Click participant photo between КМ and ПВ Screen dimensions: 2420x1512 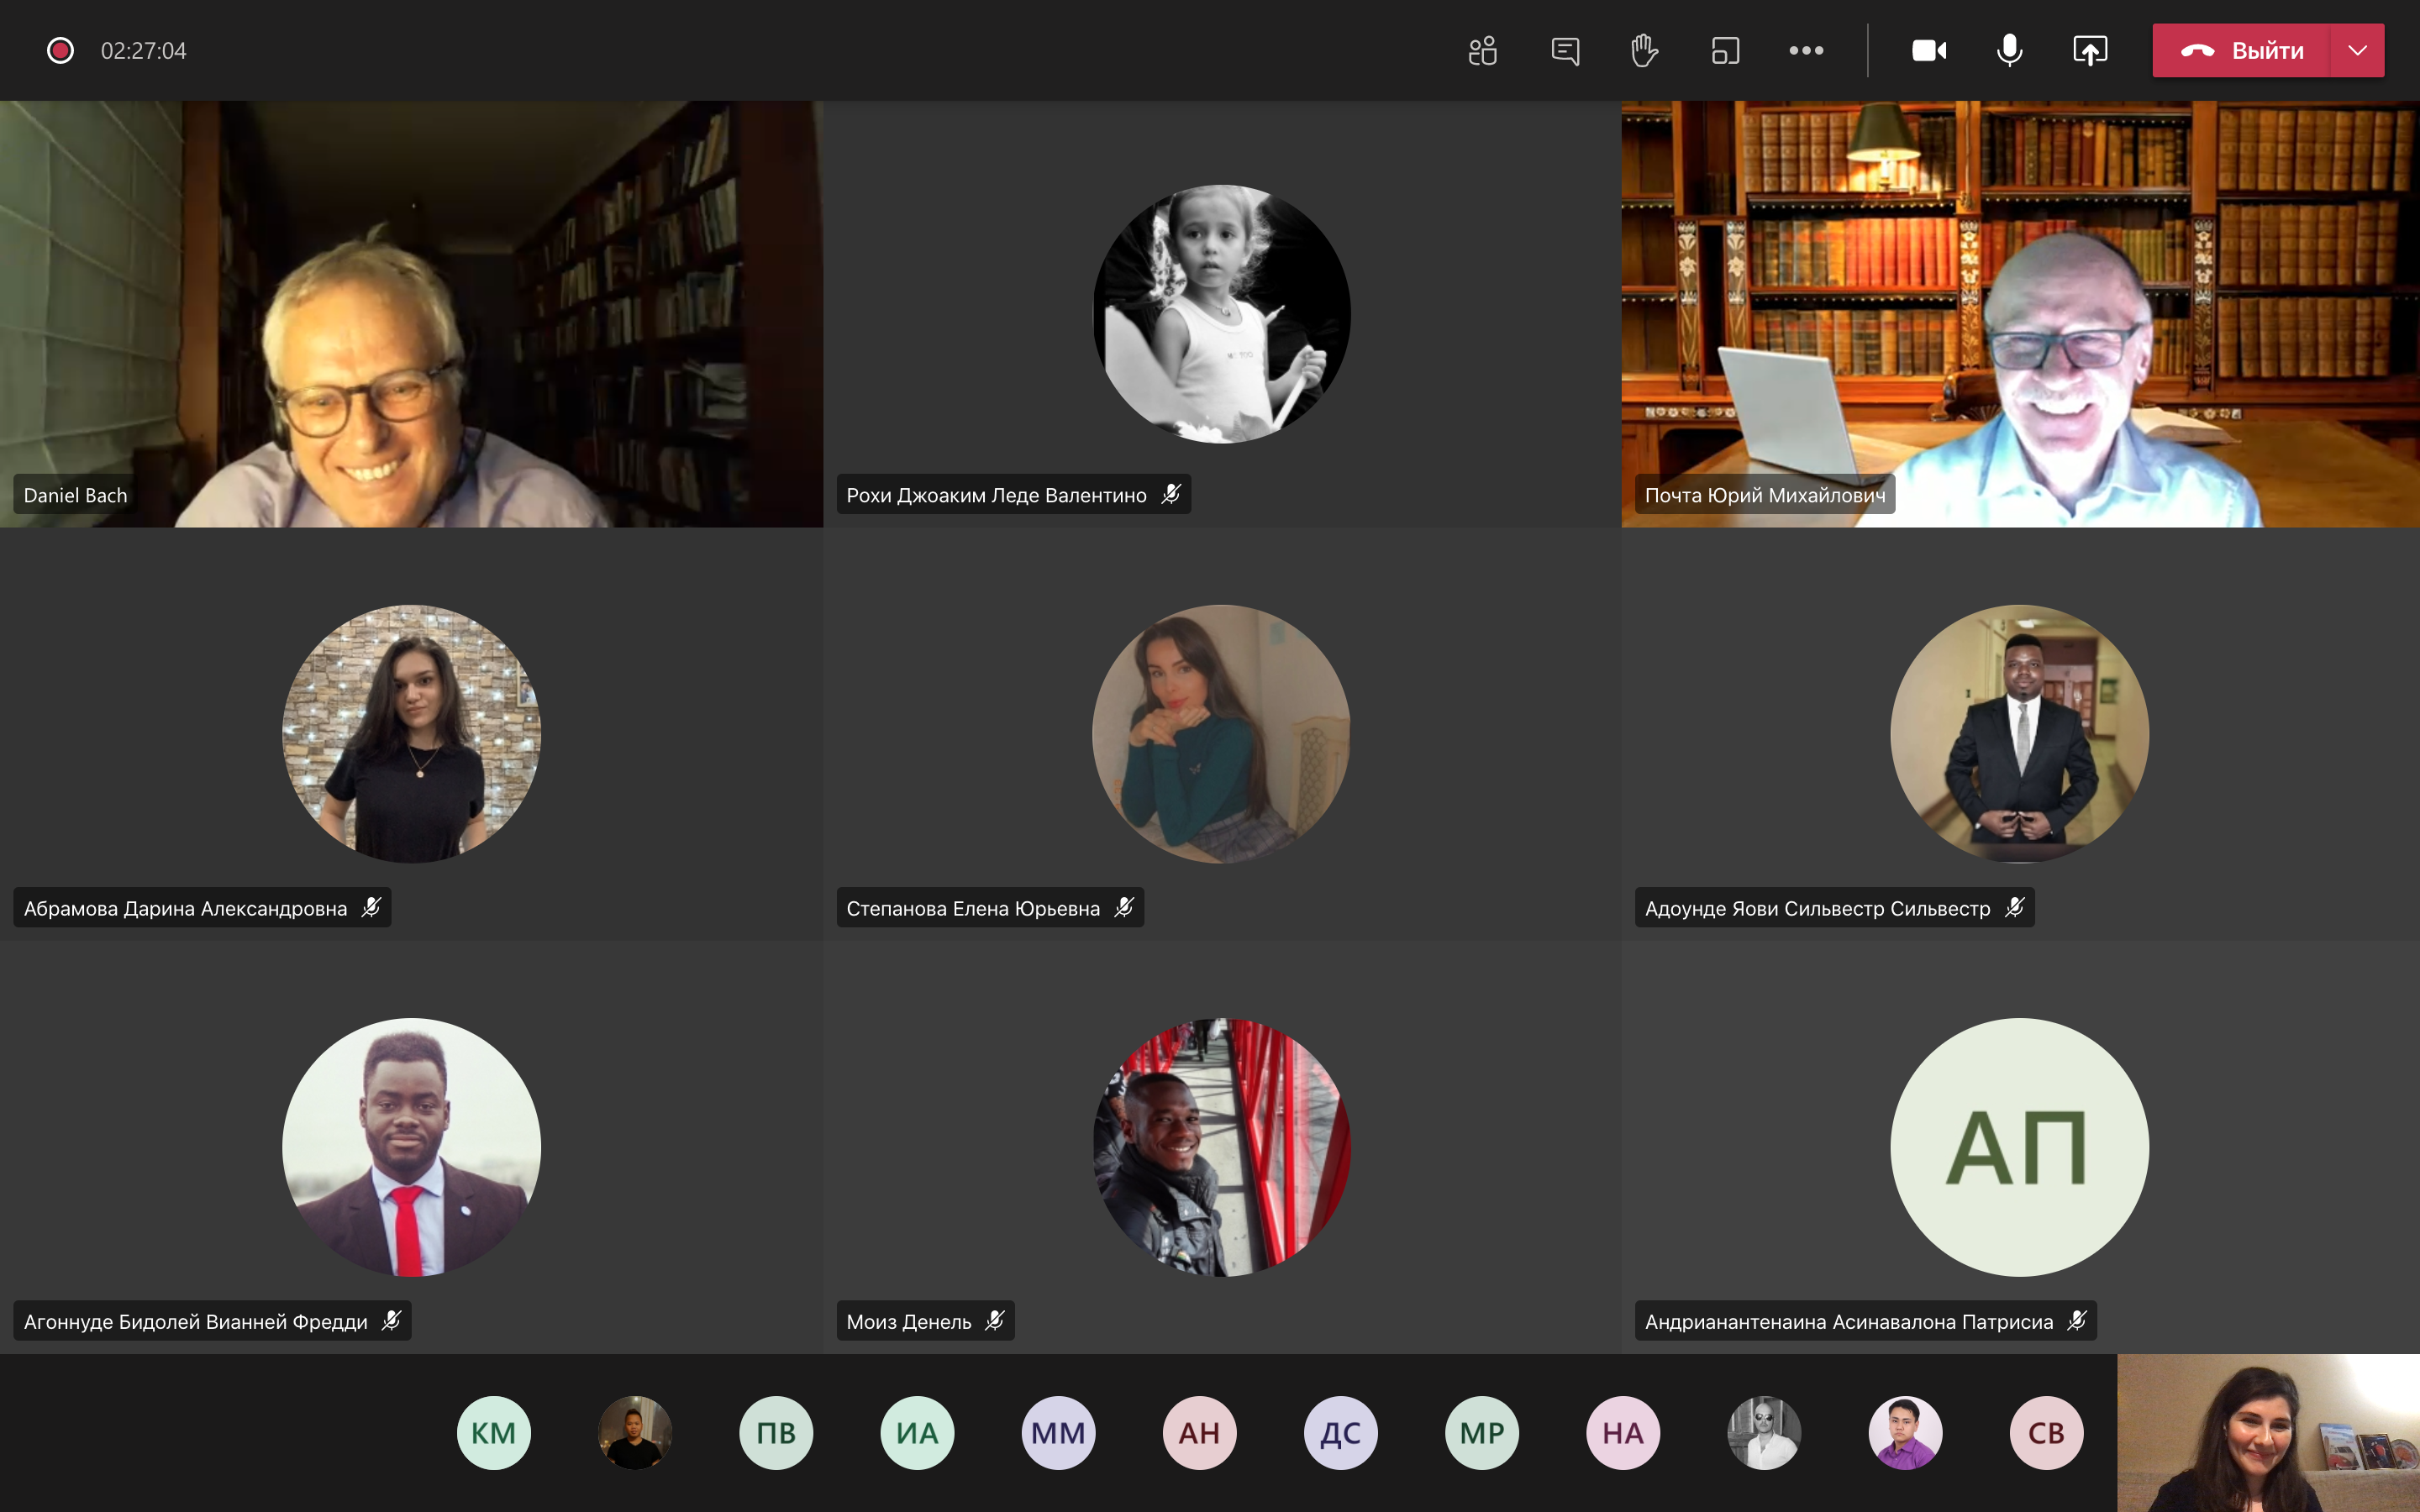635,1433
